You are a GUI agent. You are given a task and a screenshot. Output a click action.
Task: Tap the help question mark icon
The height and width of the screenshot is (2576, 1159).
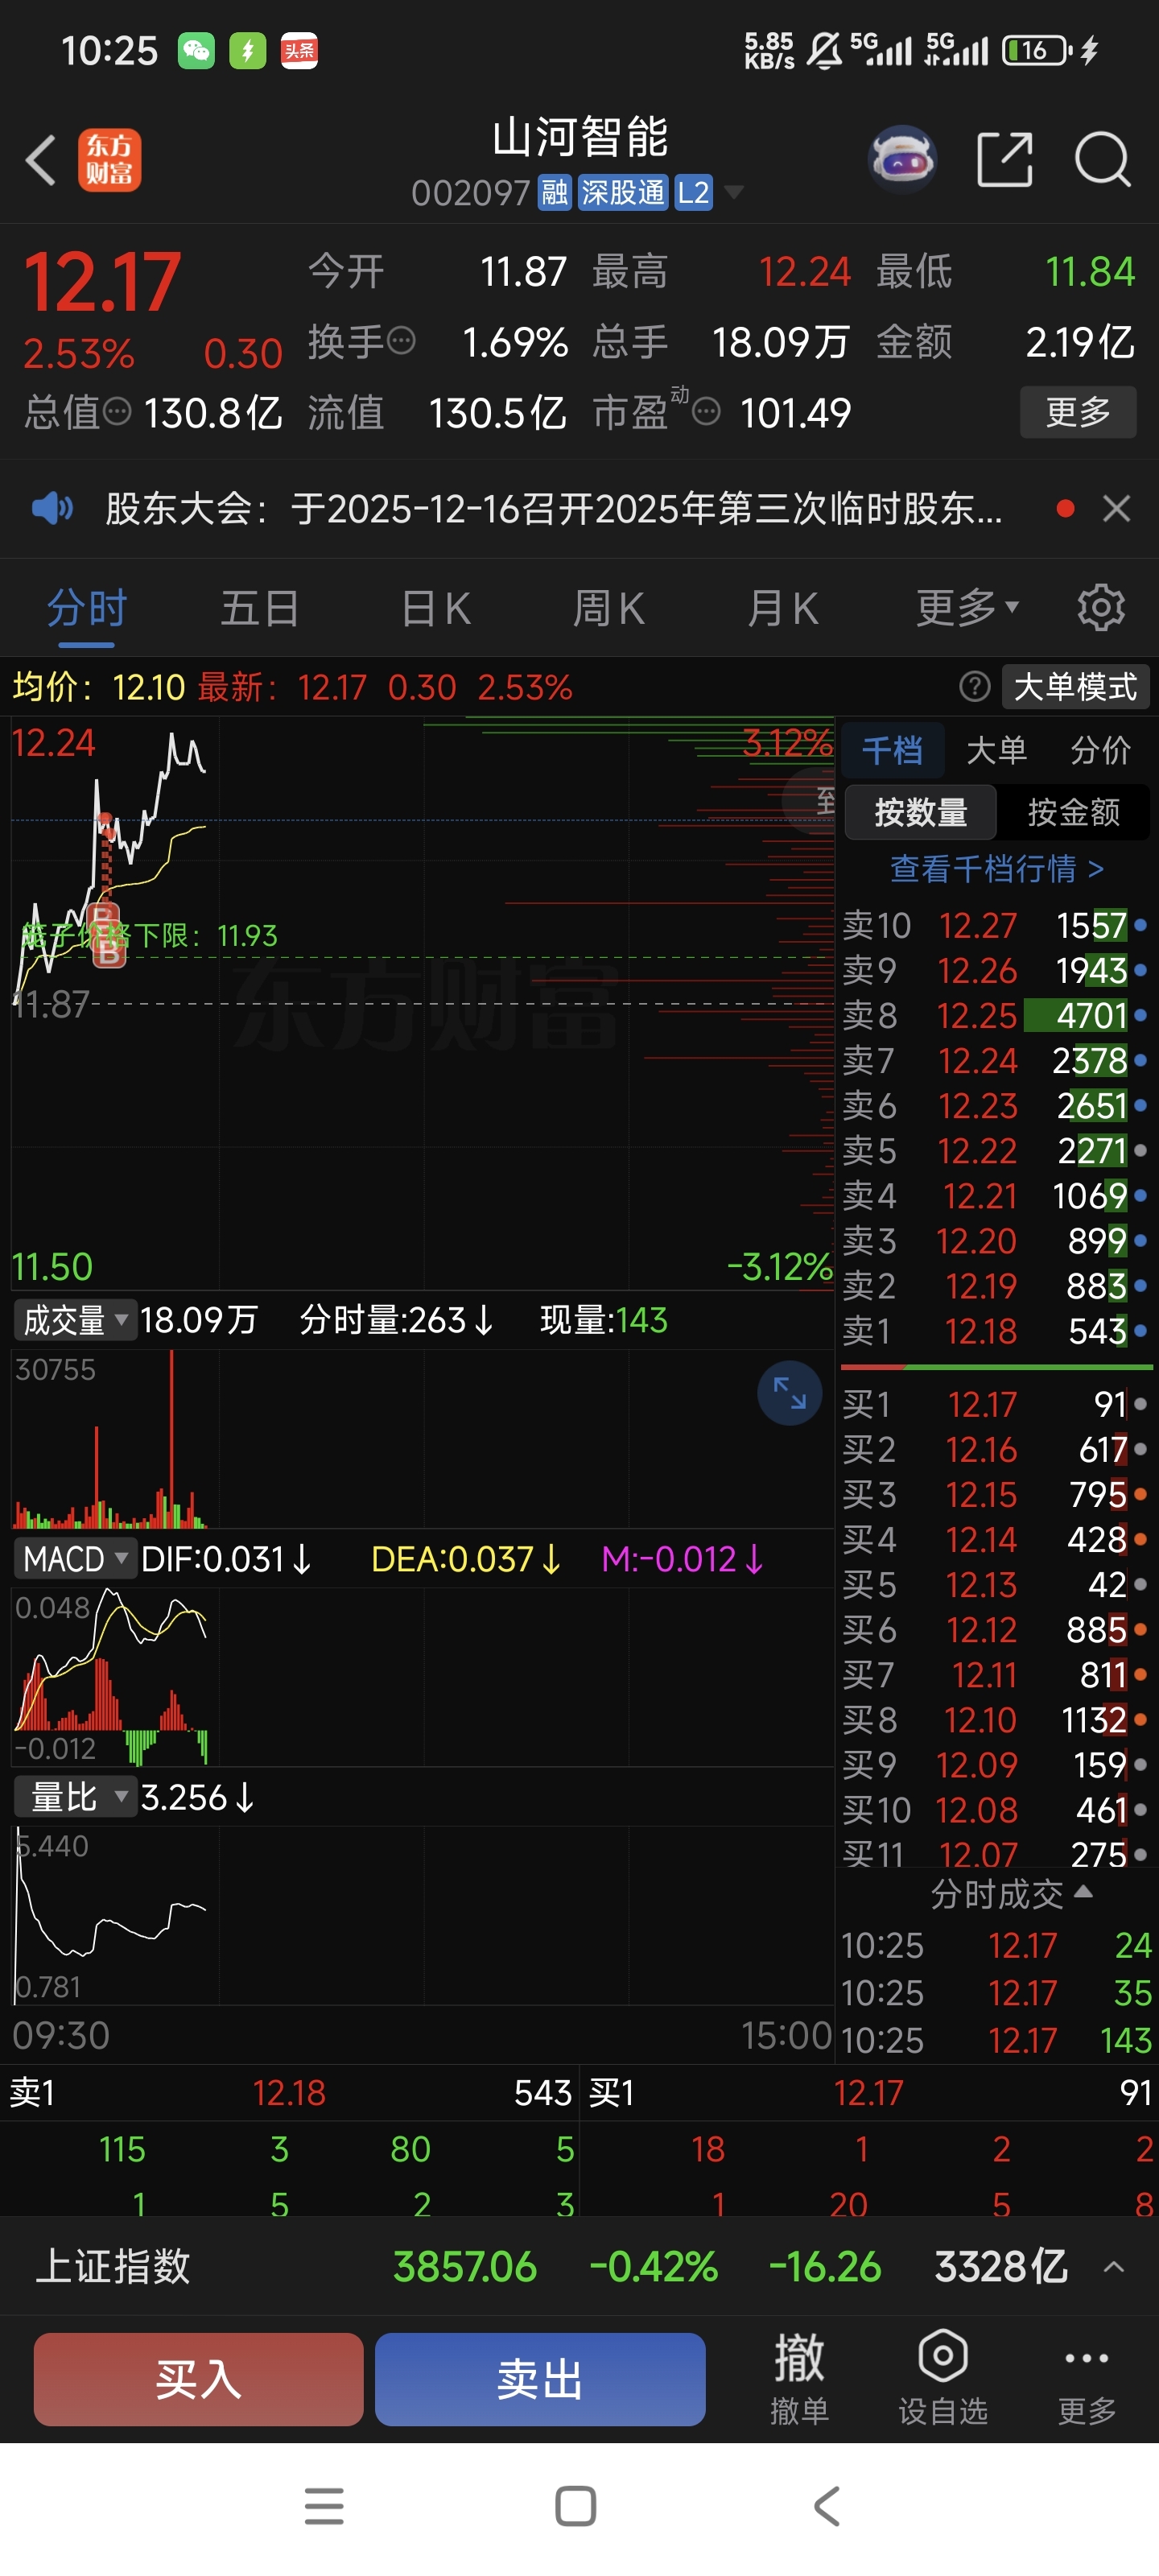tap(974, 687)
